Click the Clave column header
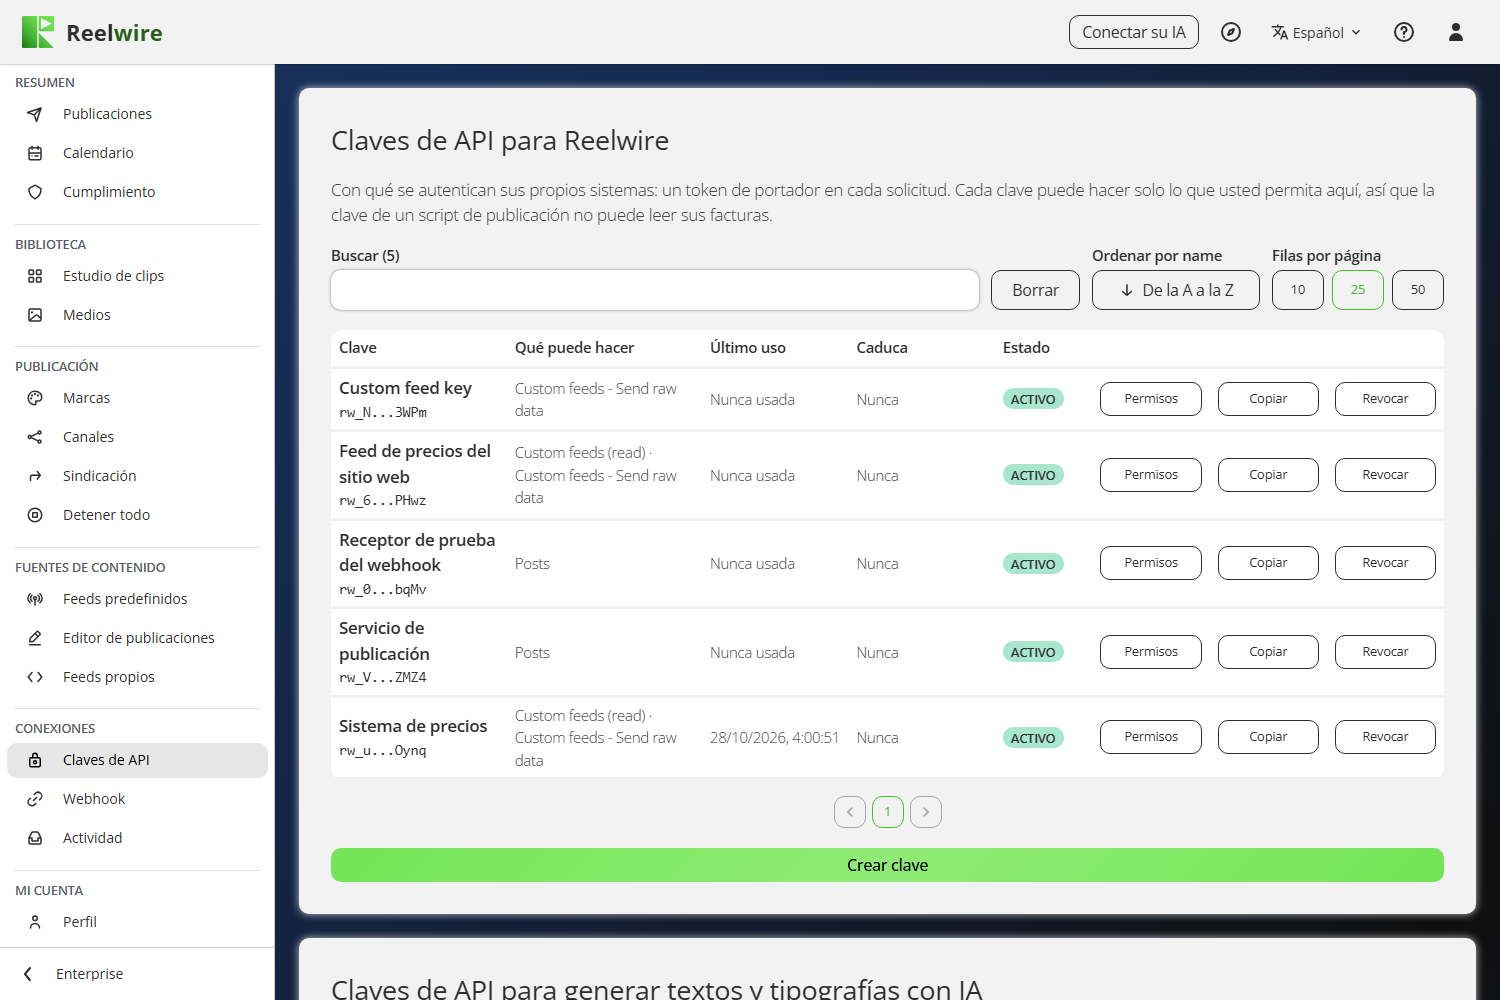 click(x=358, y=348)
